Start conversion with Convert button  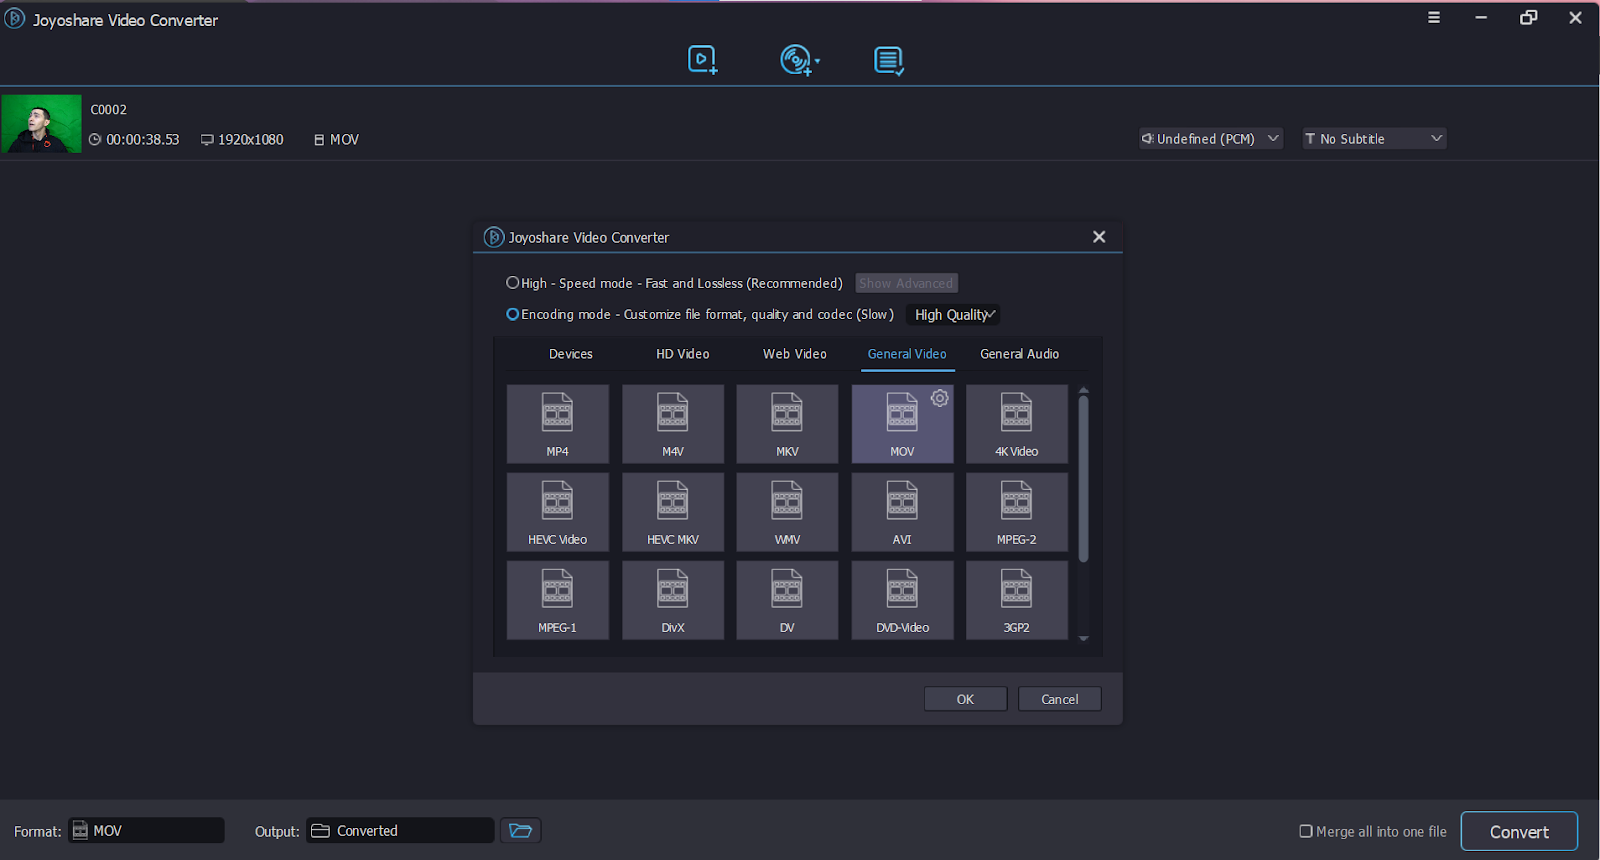point(1519,831)
